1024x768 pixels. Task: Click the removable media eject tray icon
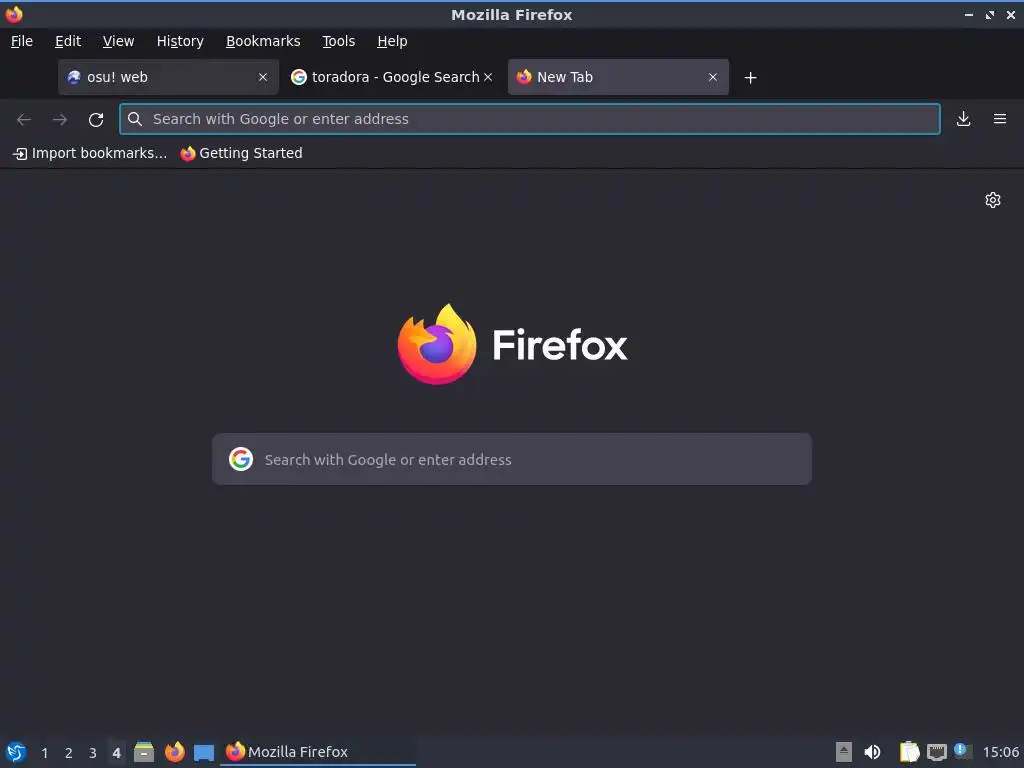tap(844, 752)
